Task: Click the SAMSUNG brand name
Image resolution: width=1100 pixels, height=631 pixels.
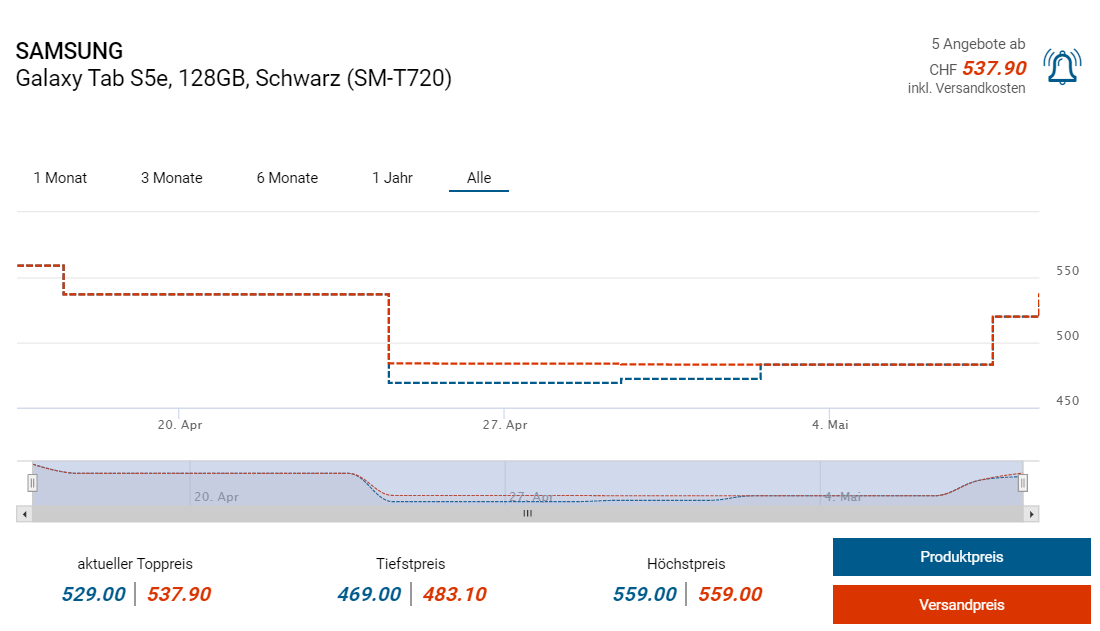Action: 70,51
